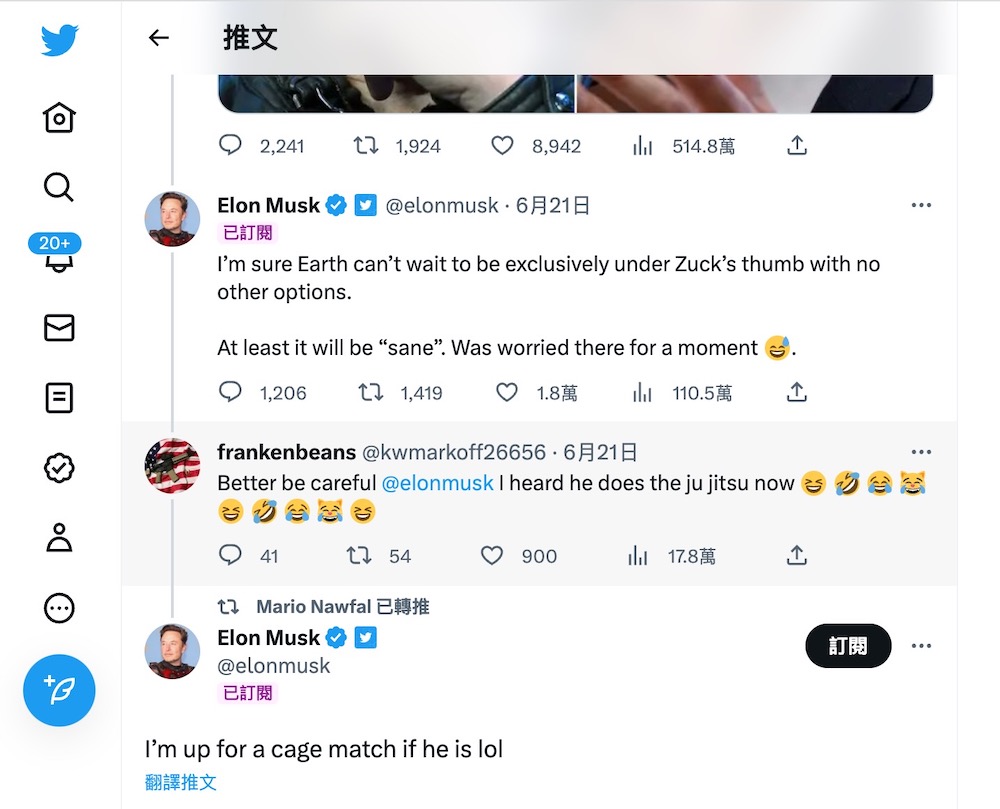1000x809 pixels.
Task: Click the compose tweet button
Action: [x=59, y=690]
